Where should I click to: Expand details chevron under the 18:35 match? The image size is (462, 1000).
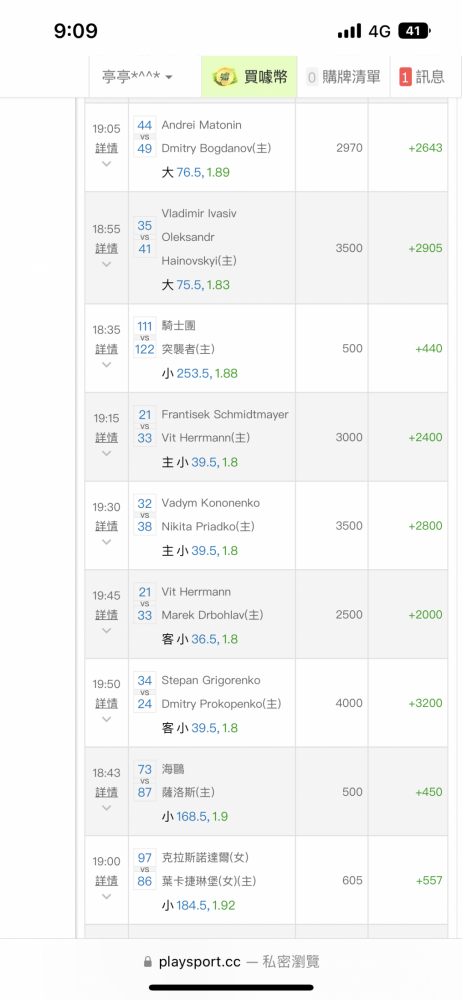click(107, 365)
